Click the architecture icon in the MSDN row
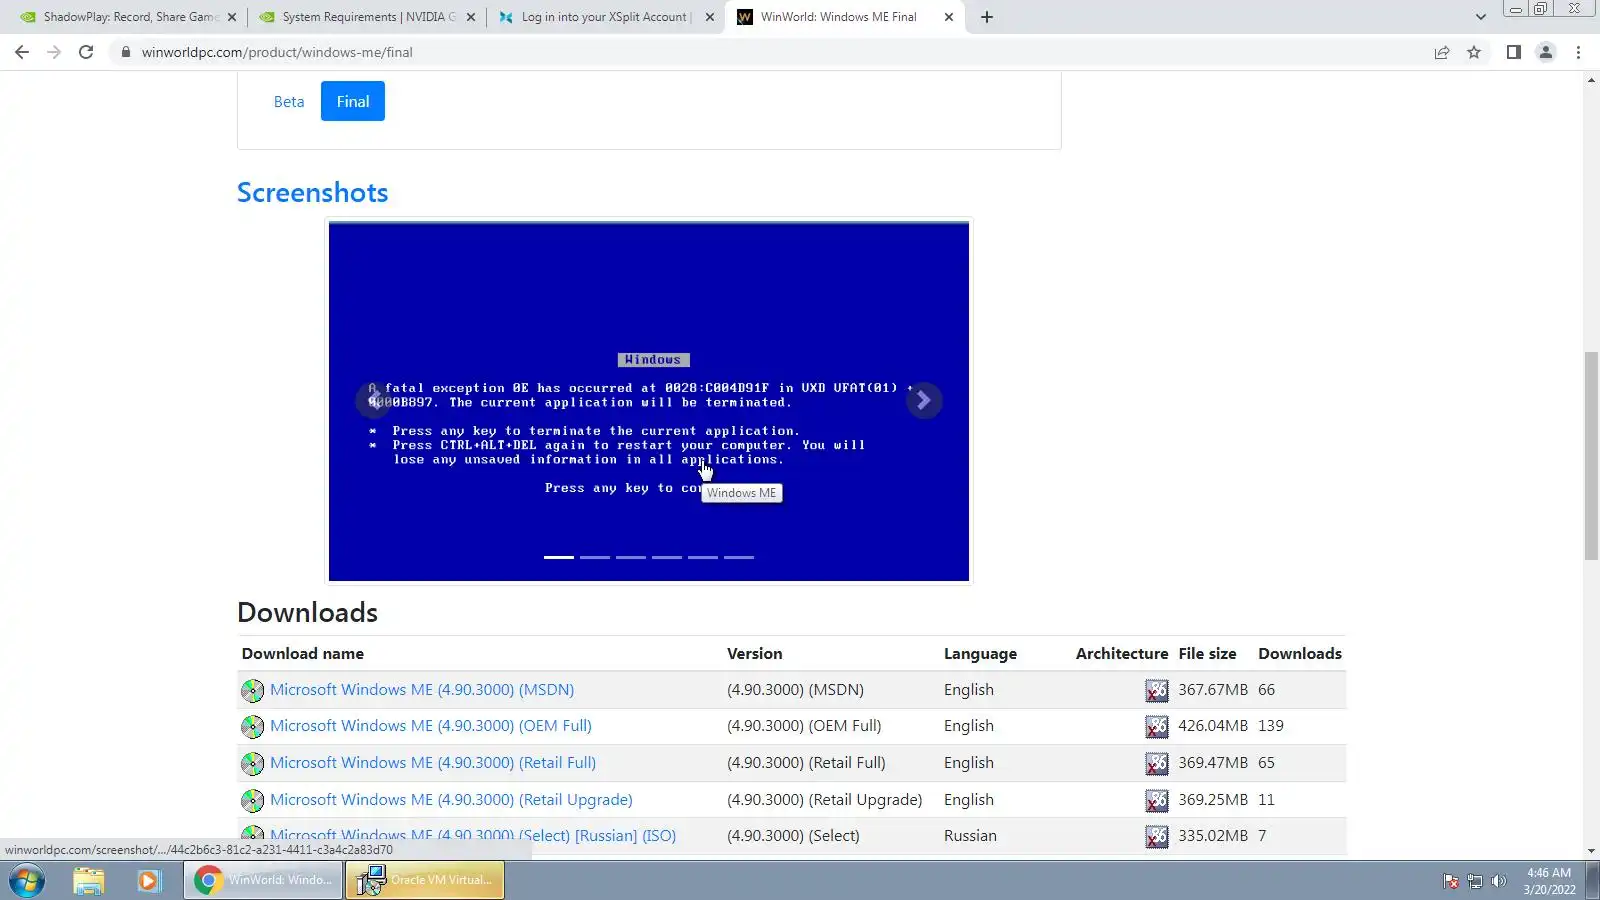The width and height of the screenshot is (1600, 900). (1157, 691)
